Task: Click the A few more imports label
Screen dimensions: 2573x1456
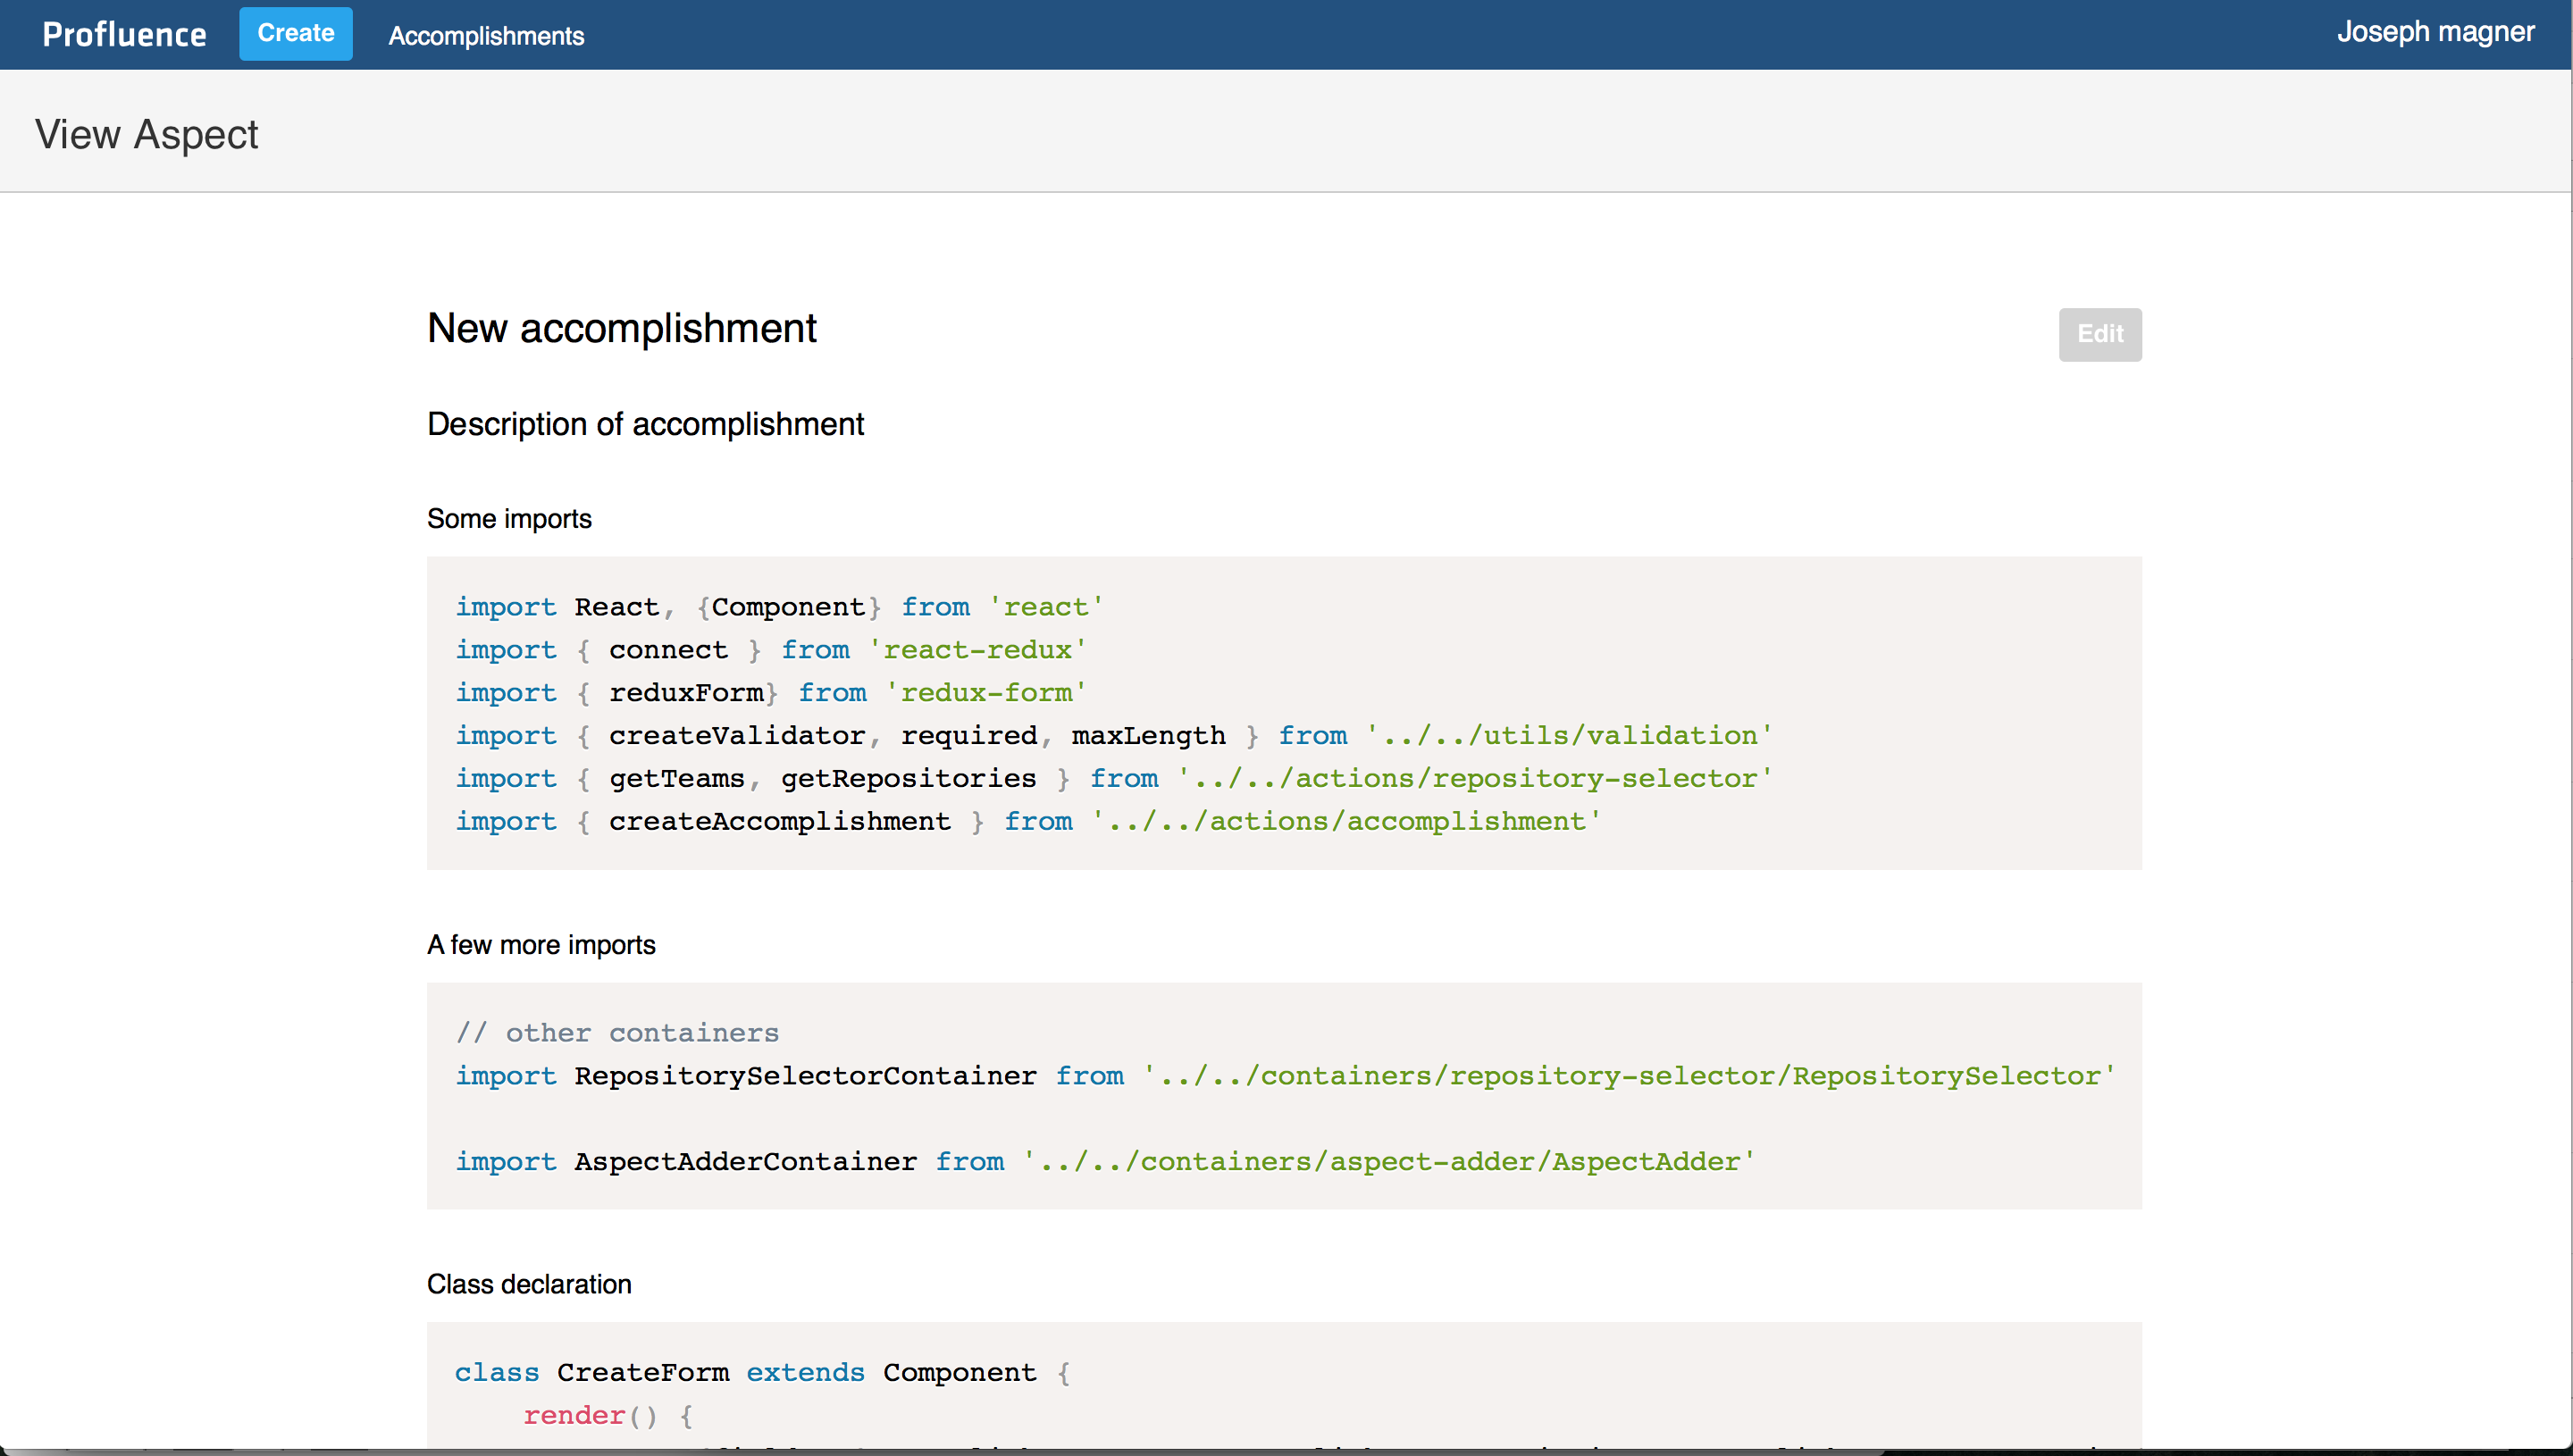Action: point(541,945)
